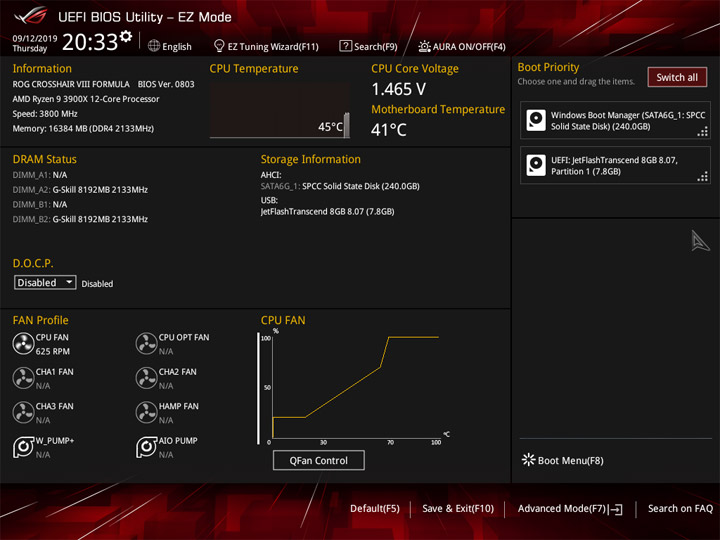Open QFan Control
Image resolution: width=720 pixels, height=540 pixels.
[319, 460]
